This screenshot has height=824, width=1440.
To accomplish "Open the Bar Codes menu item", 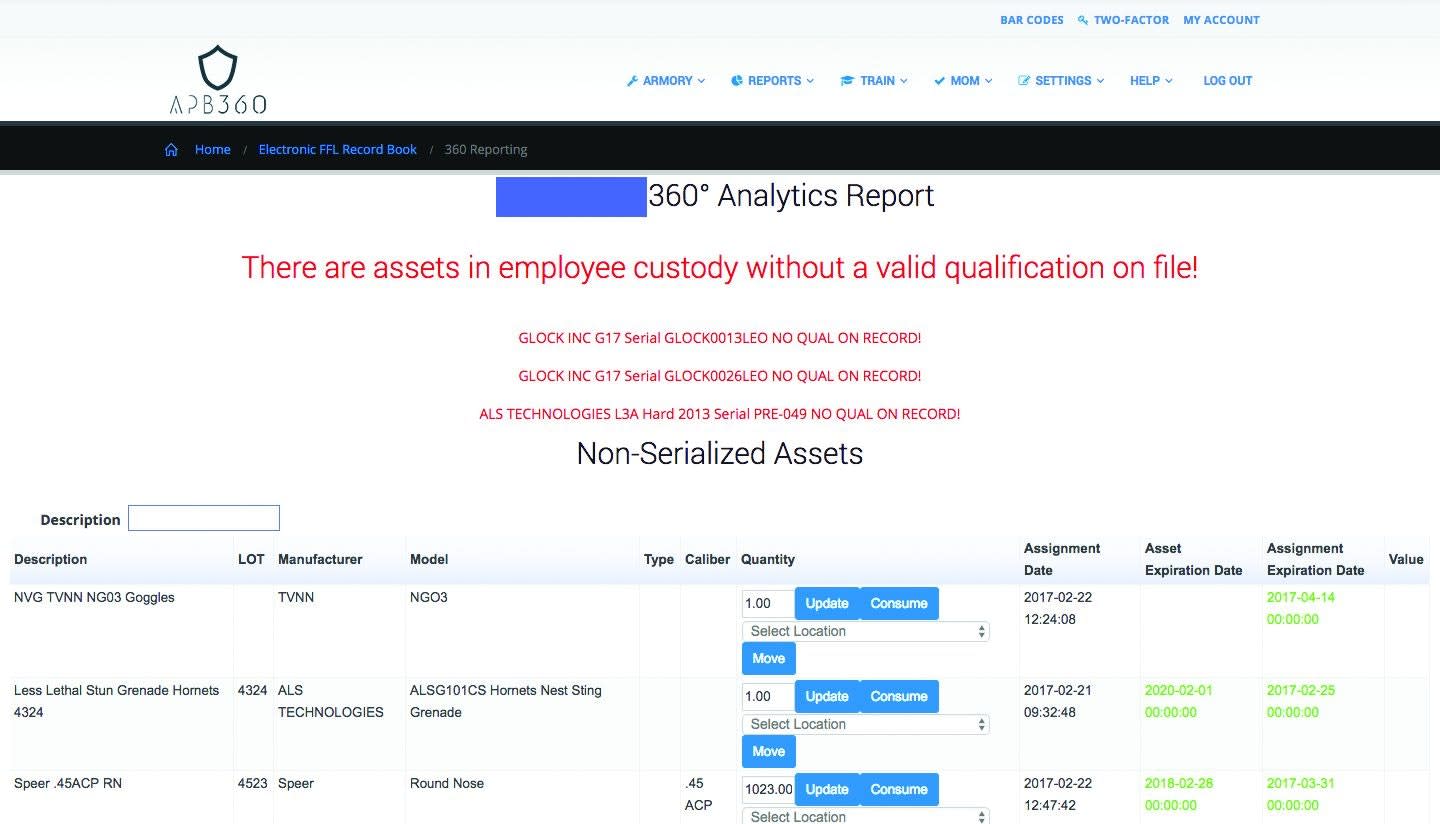I will point(1031,20).
